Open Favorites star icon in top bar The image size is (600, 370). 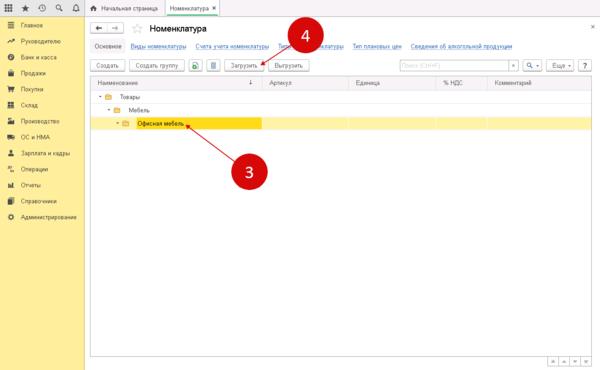coord(25,8)
